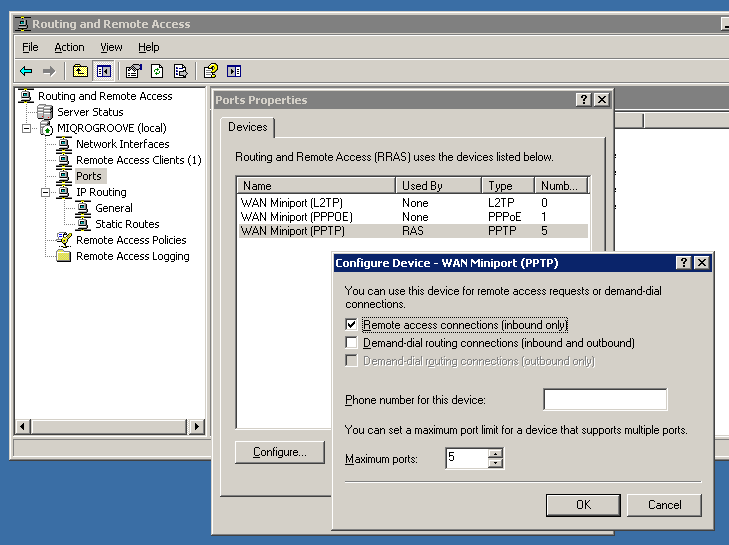The height and width of the screenshot is (545, 729).
Task: Click the Up one level folder icon
Action: [80, 71]
